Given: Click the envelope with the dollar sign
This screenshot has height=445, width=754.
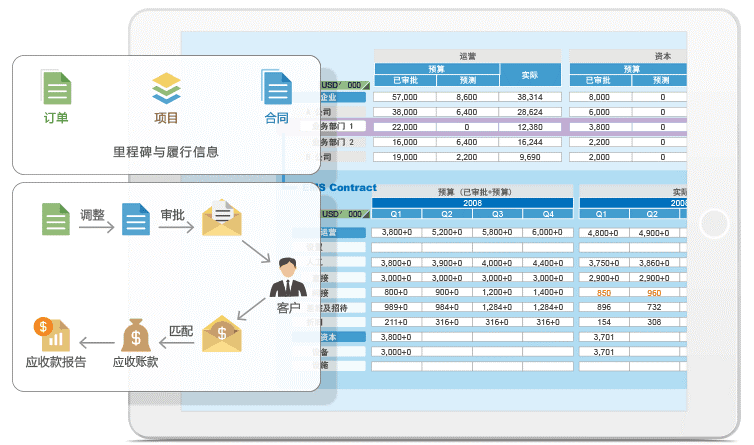Looking at the screenshot, I should tap(221, 334).
